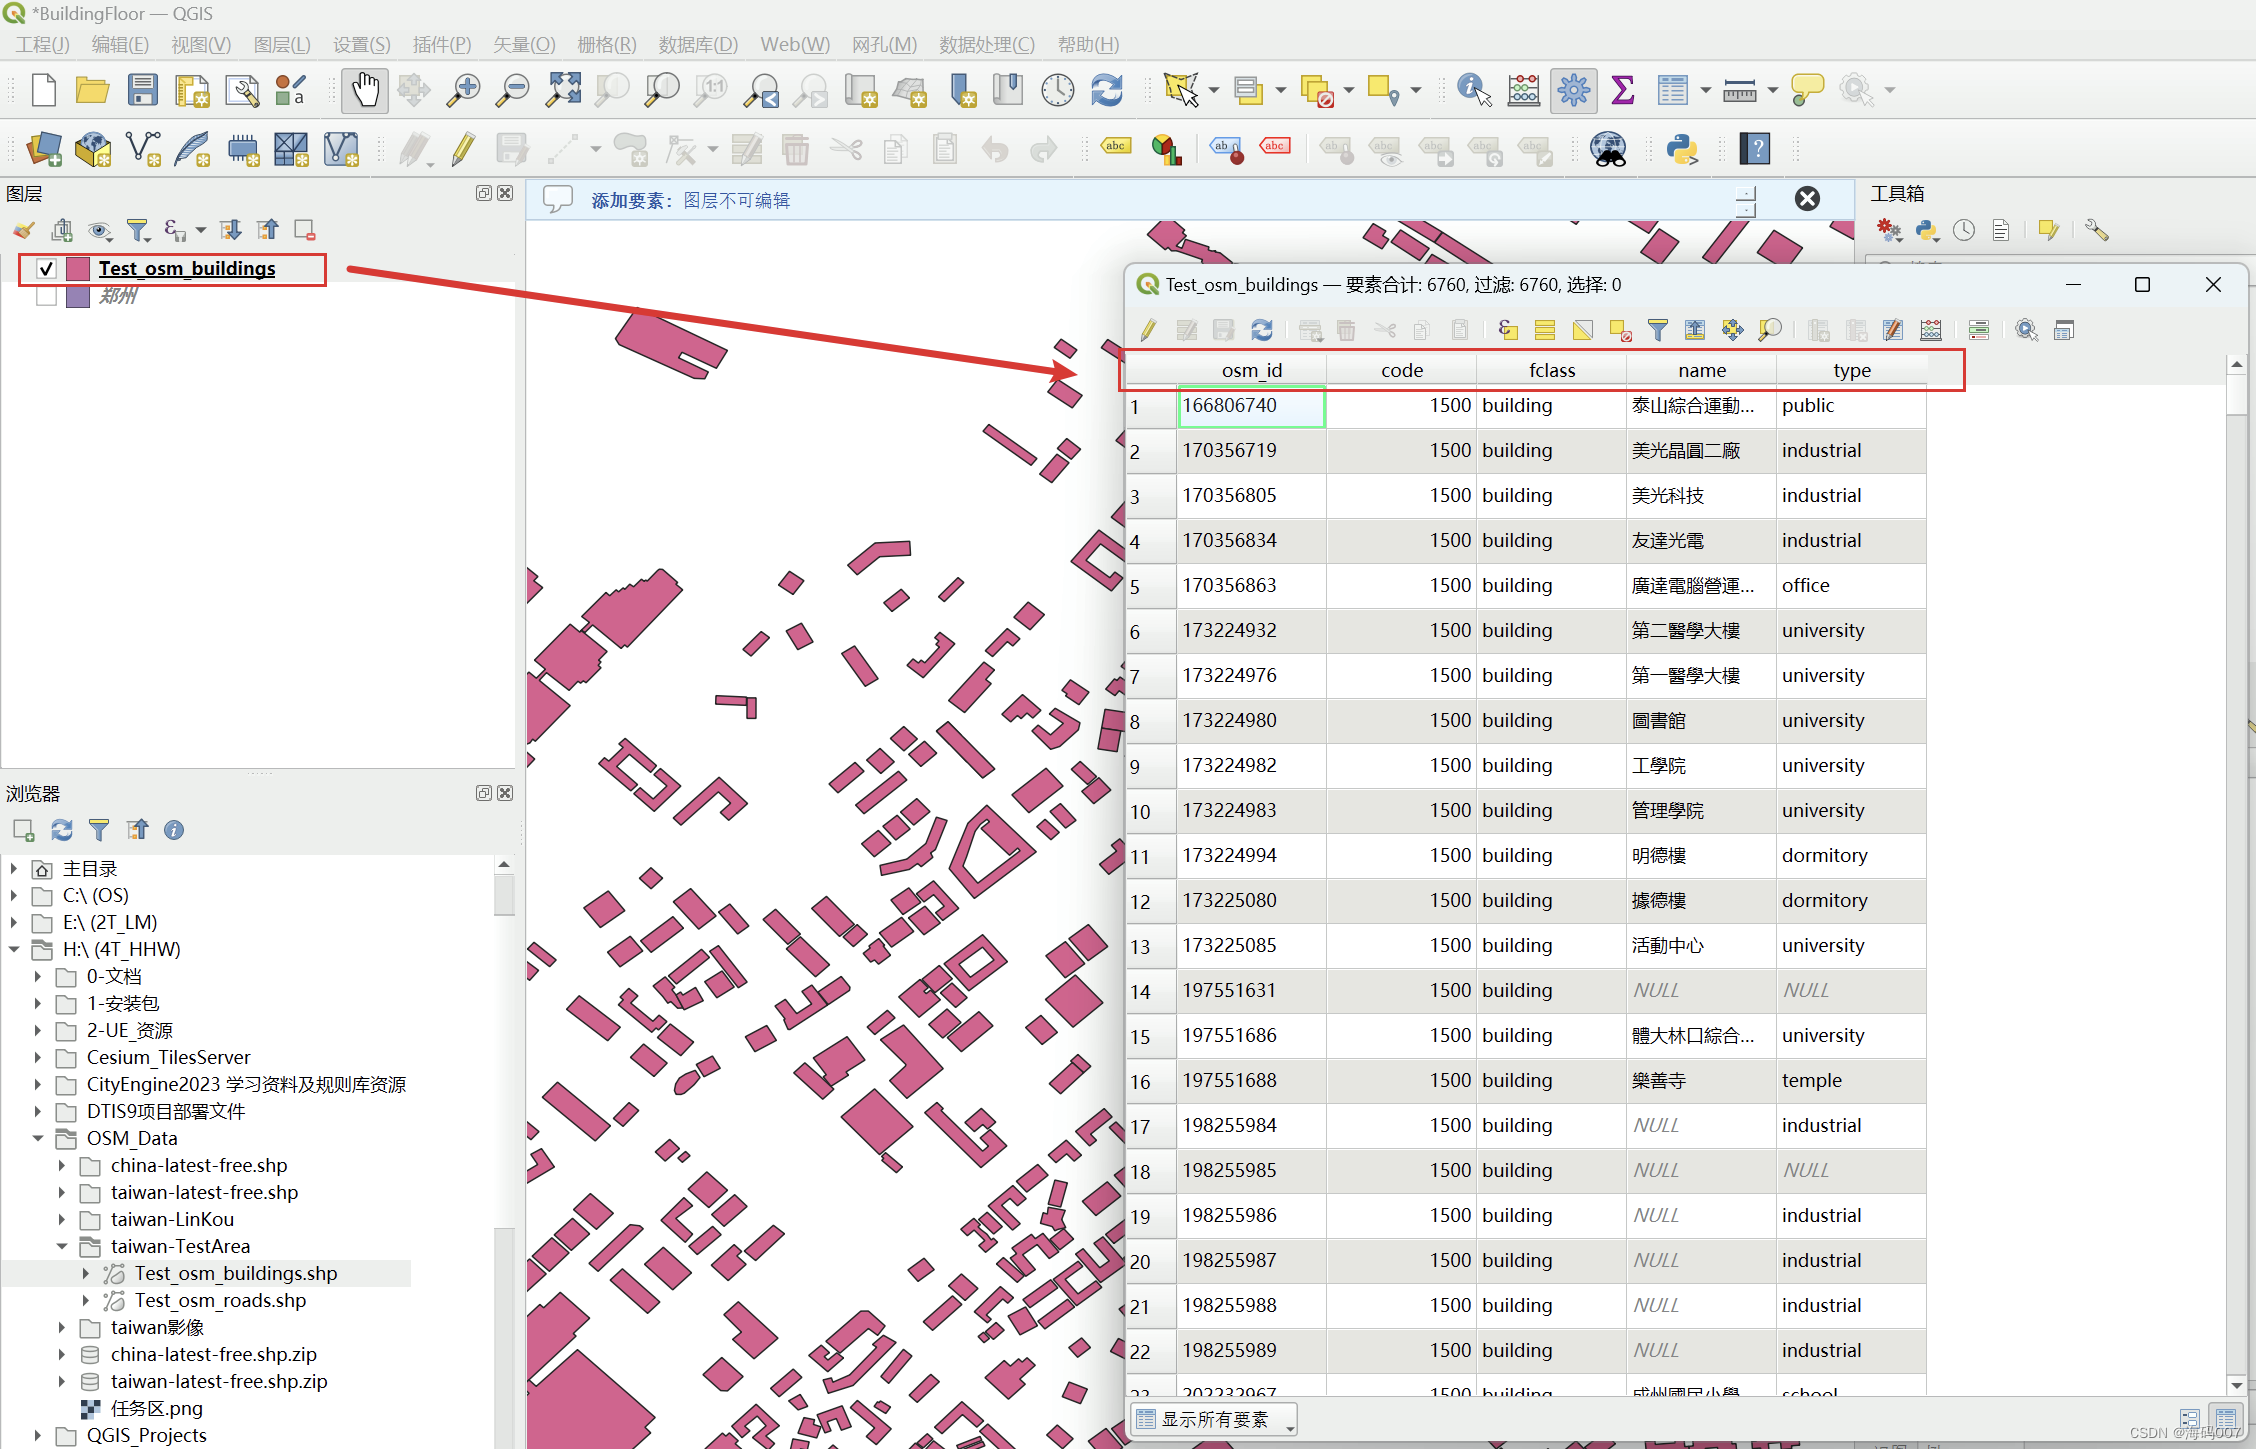2256x1449 pixels.
Task: Open Statistical Summary sigma icon
Action: click(x=1622, y=91)
